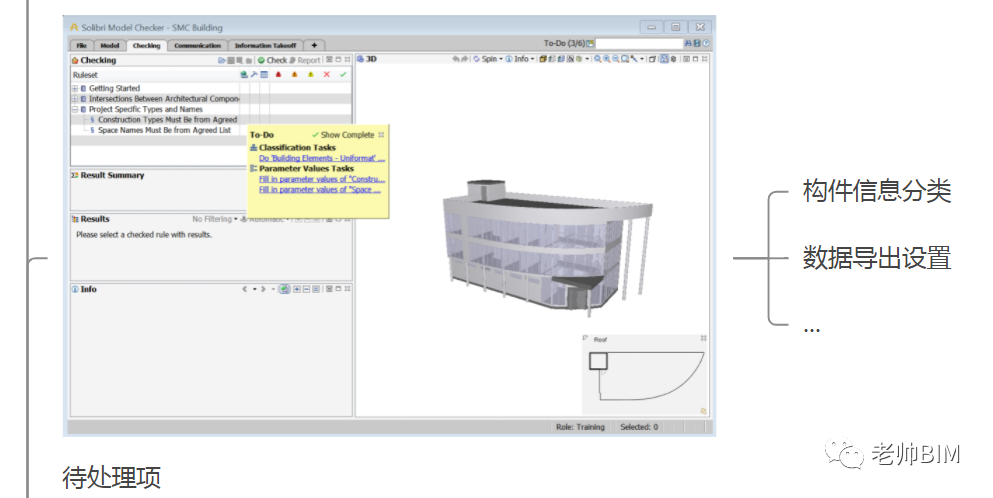Click the zoom tool magnifier icon

coord(597,59)
